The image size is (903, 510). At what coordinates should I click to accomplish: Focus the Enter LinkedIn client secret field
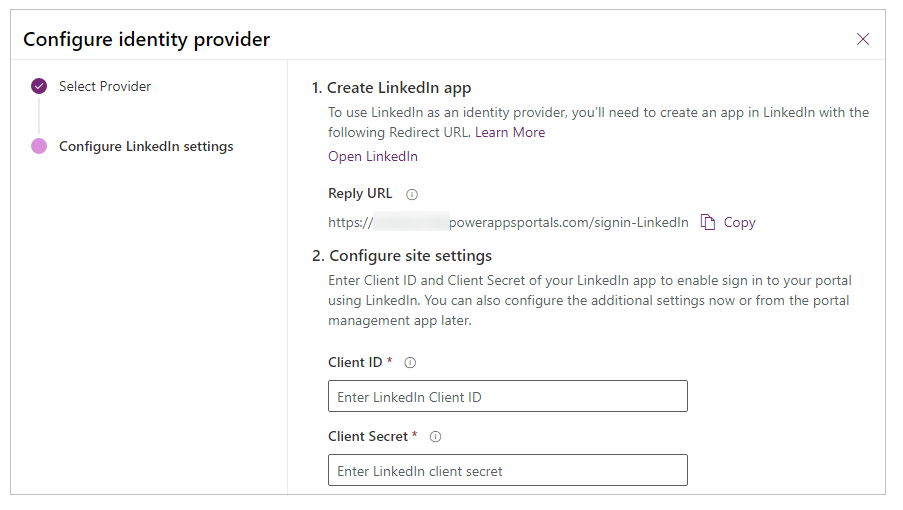508,470
